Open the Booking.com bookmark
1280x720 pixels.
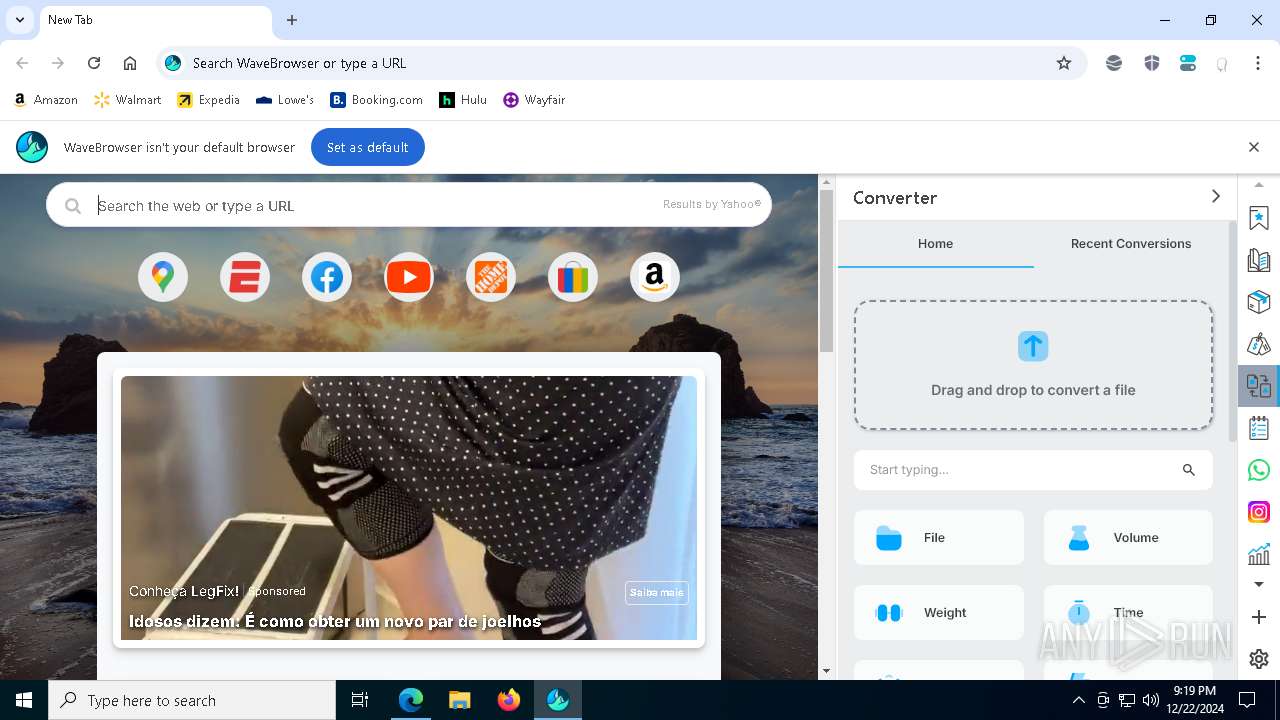[377, 100]
